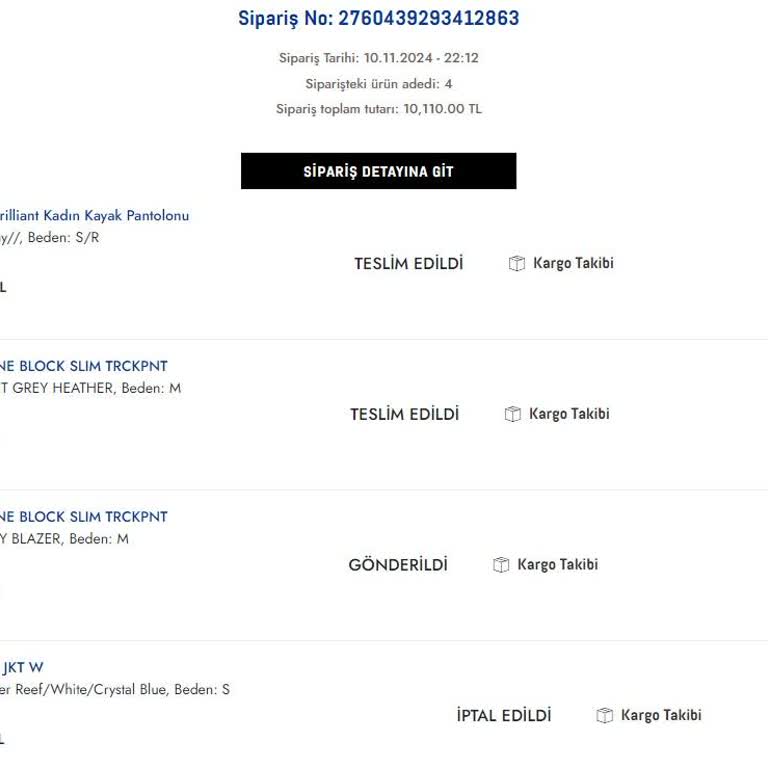Click the box icon beside the Kayak Pantolonu item
The width and height of the screenshot is (768, 768).
[517, 264]
